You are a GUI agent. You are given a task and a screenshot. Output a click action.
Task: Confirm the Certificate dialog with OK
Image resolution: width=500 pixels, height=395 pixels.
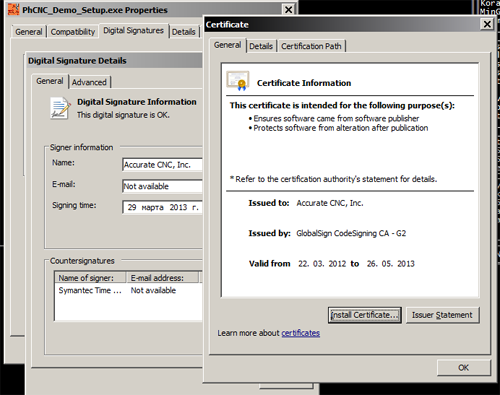(x=463, y=368)
